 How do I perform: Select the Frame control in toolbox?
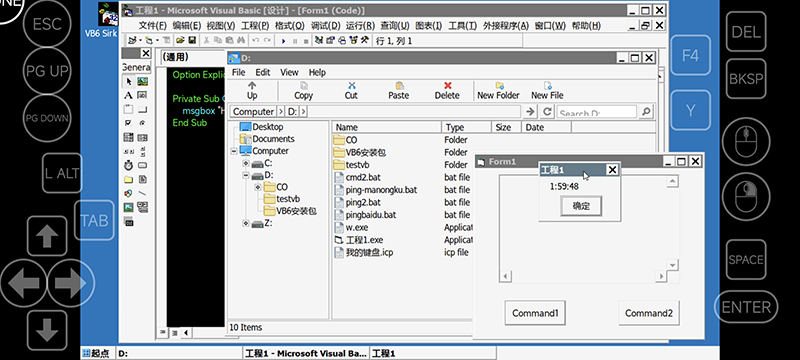click(x=128, y=109)
